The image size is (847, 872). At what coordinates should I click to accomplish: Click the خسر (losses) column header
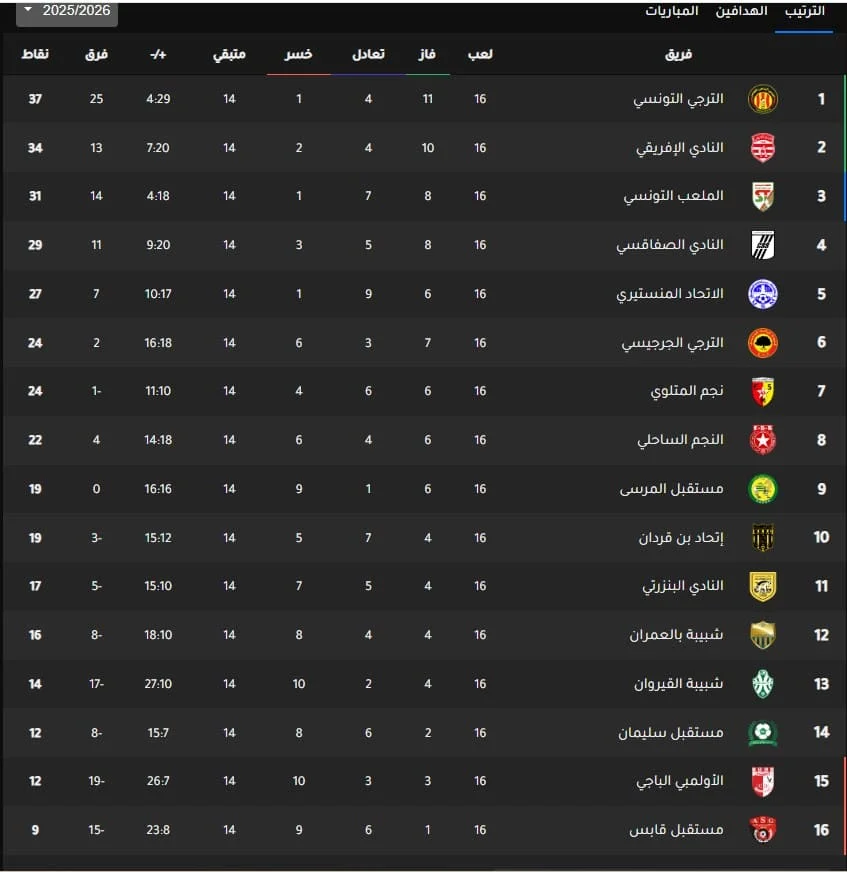pyautogui.click(x=298, y=54)
